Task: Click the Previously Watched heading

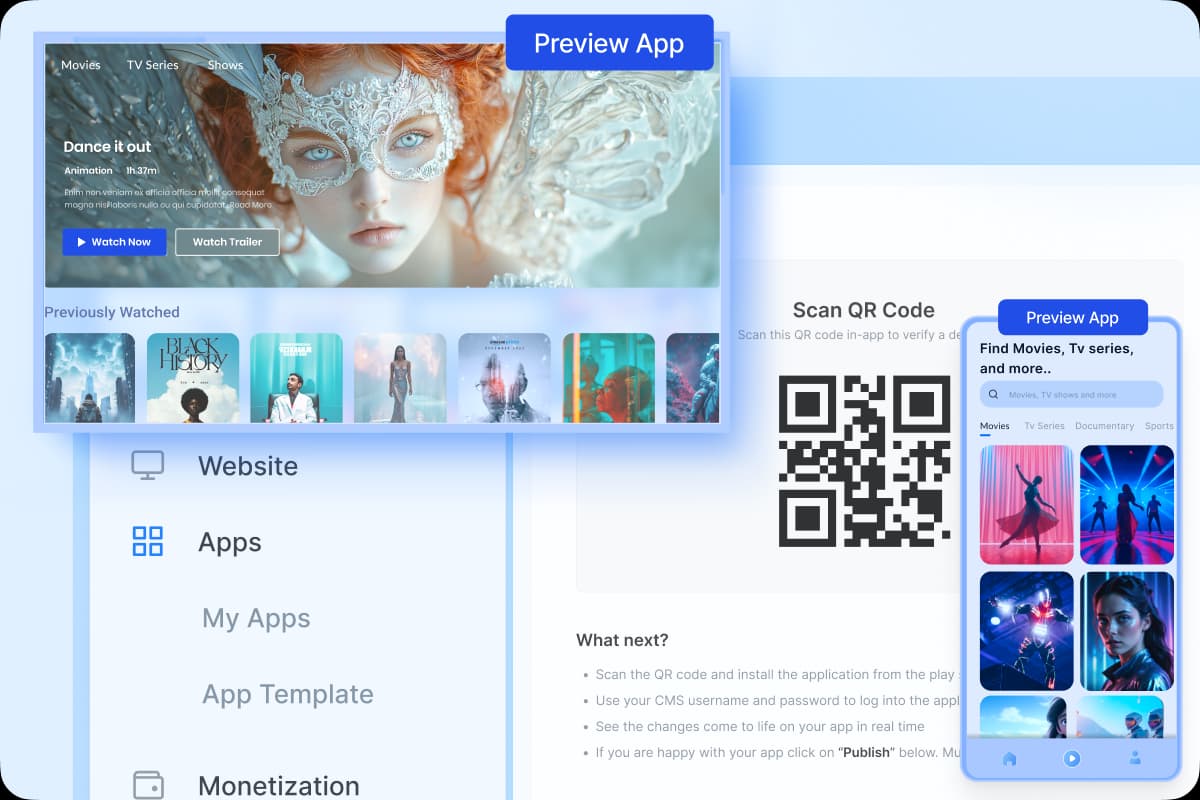Action: (x=112, y=312)
